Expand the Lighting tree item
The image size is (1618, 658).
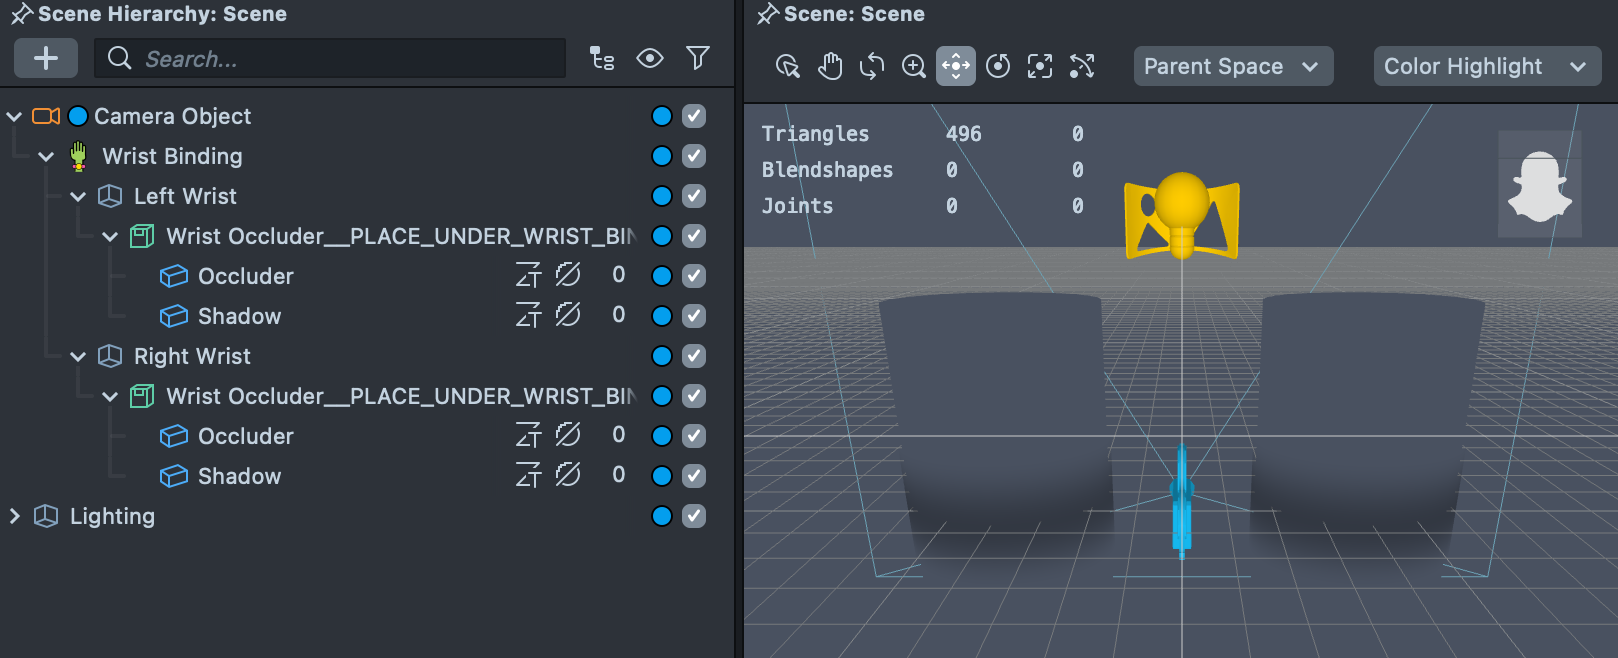point(15,516)
